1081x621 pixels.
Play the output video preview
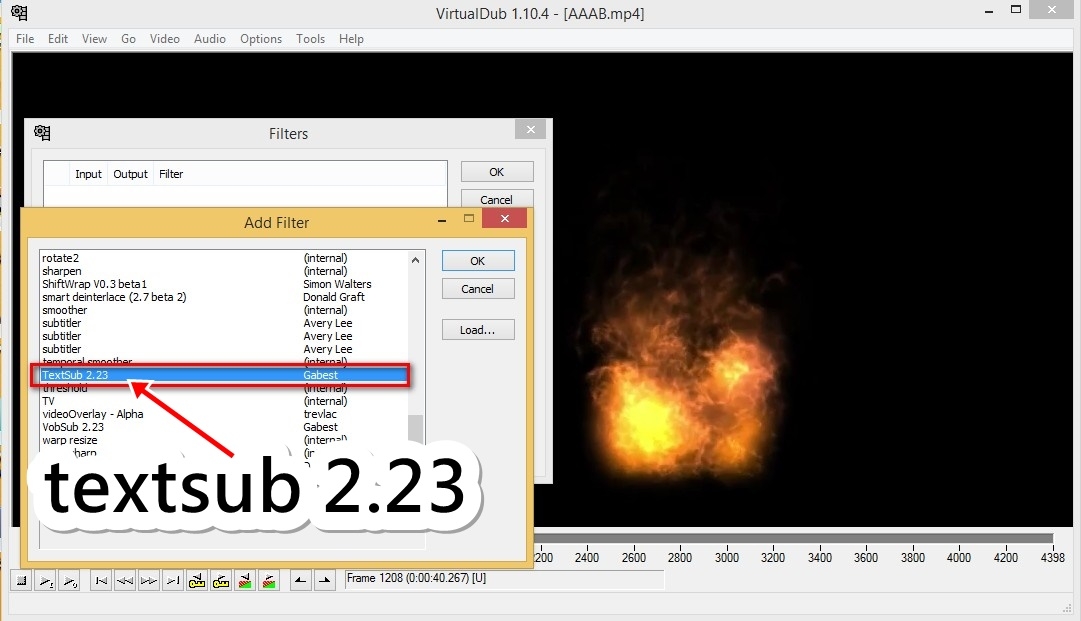[x=70, y=581]
